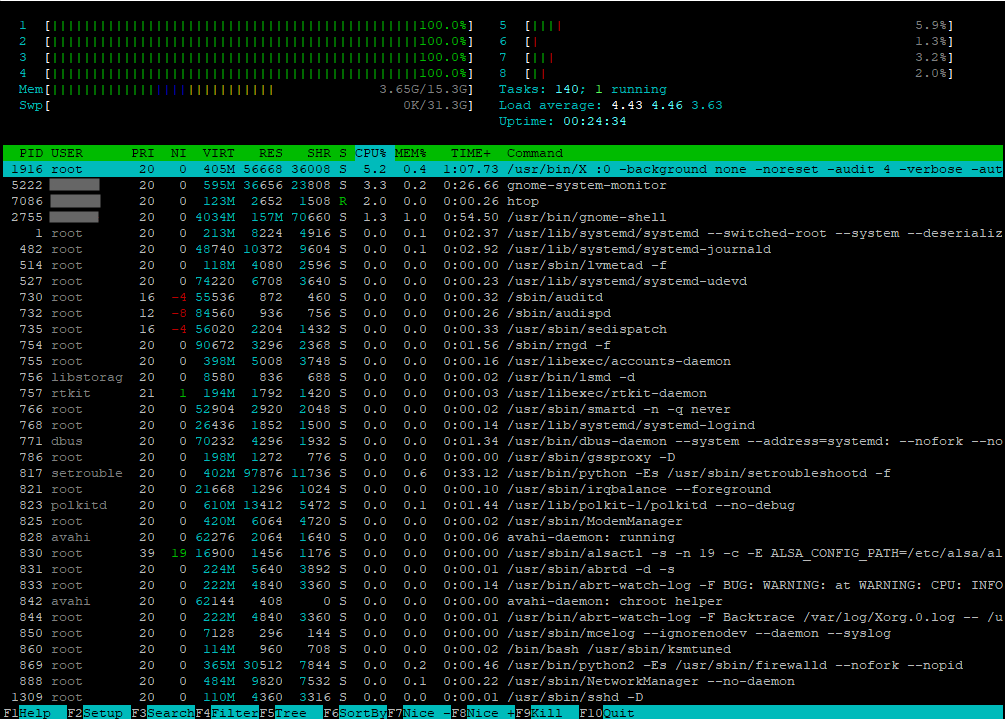The width and height of the screenshot is (1005, 719).
Task: Select the systemd-logind process row
Action: pyautogui.click(x=502, y=426)
